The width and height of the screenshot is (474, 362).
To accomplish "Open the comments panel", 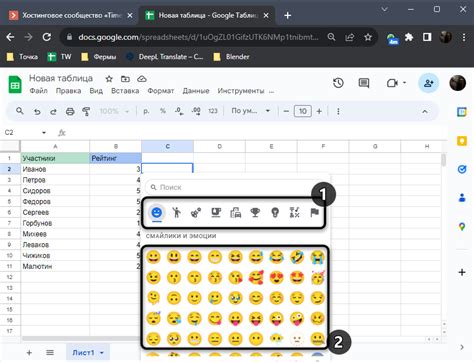I will click(x=364, y=83).
